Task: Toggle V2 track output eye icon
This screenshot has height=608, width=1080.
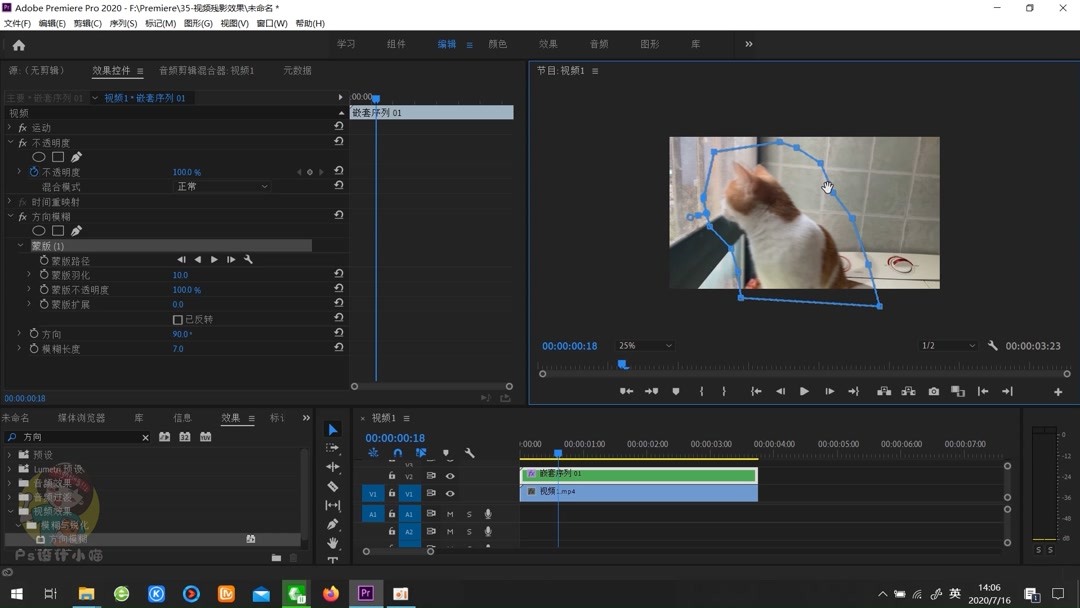Action: 450,476
